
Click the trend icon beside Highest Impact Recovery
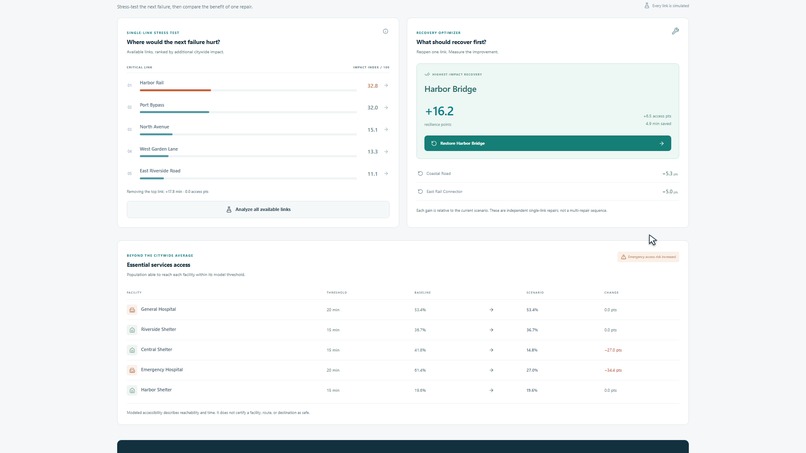427,75
